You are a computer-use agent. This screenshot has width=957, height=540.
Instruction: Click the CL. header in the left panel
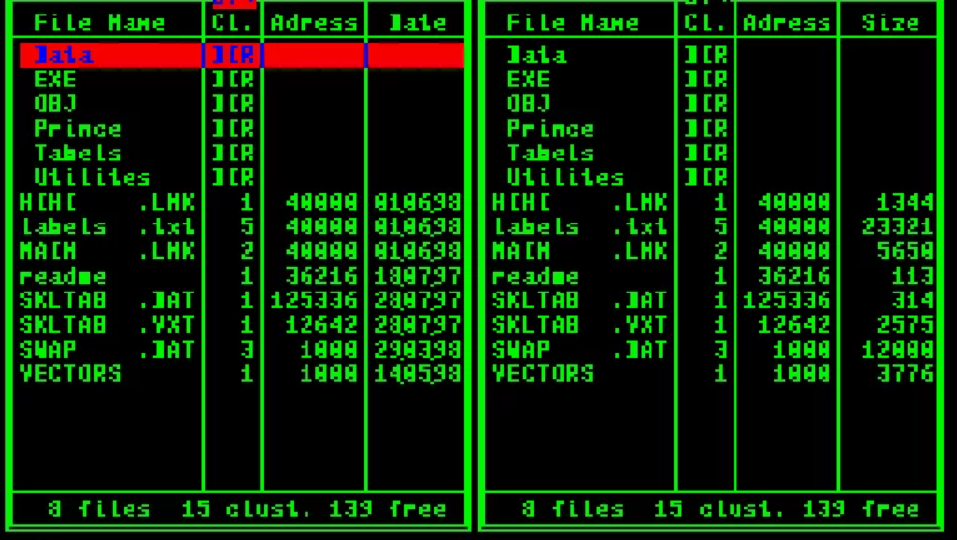tap(232, 23)
